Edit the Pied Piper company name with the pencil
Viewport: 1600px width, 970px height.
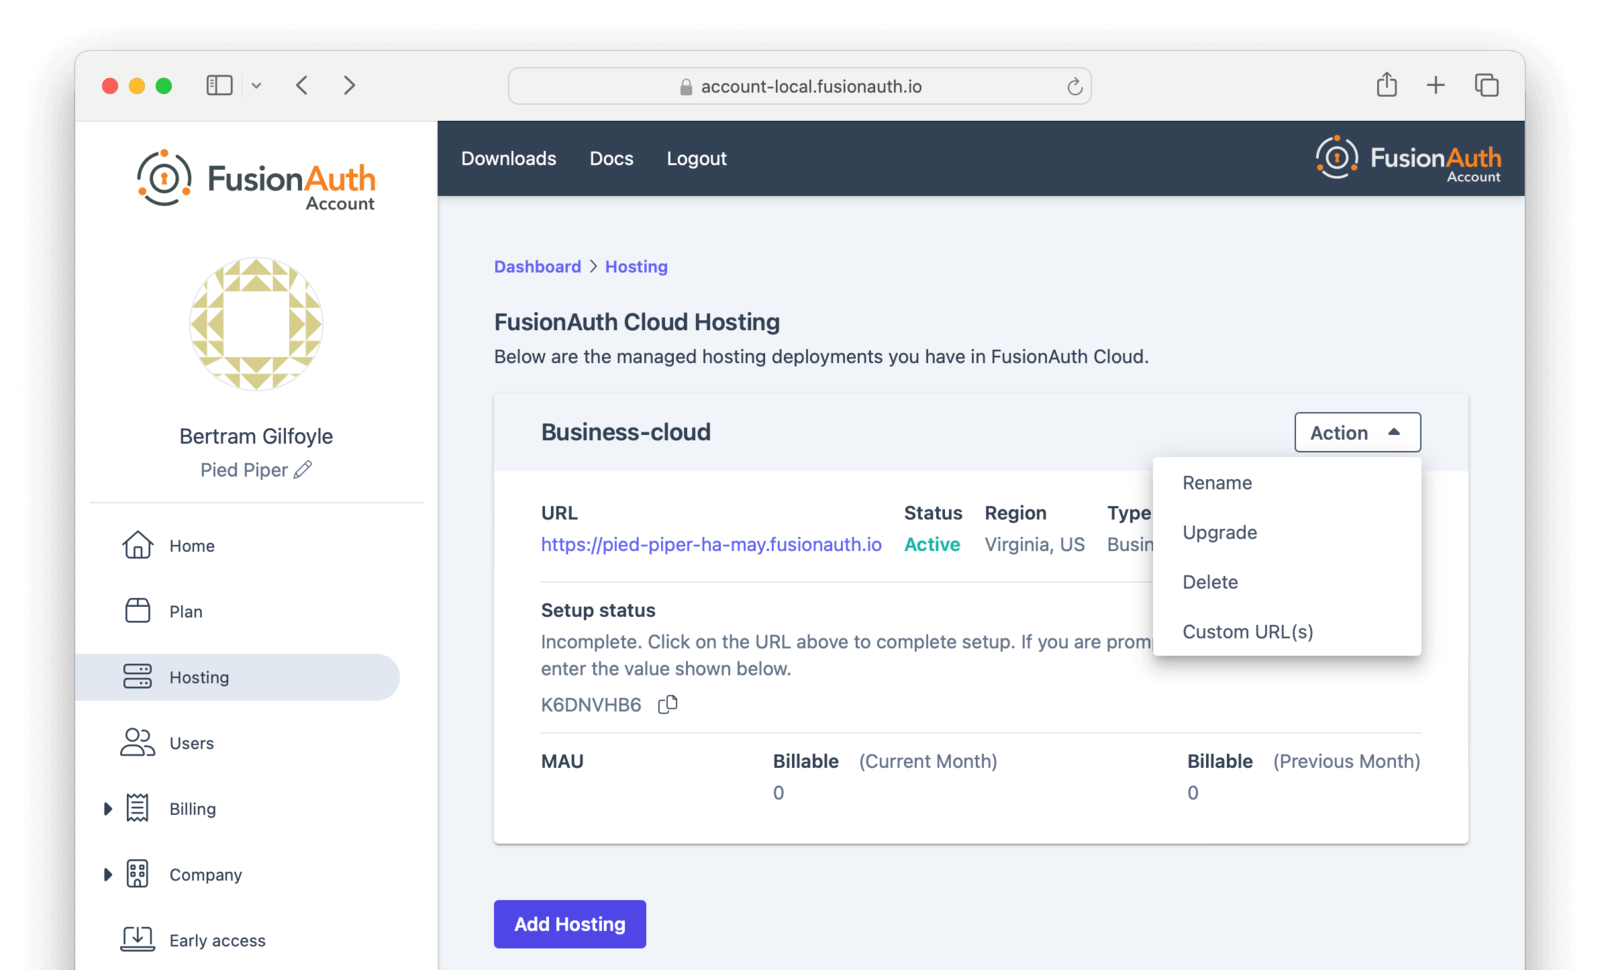coord(305,469)
